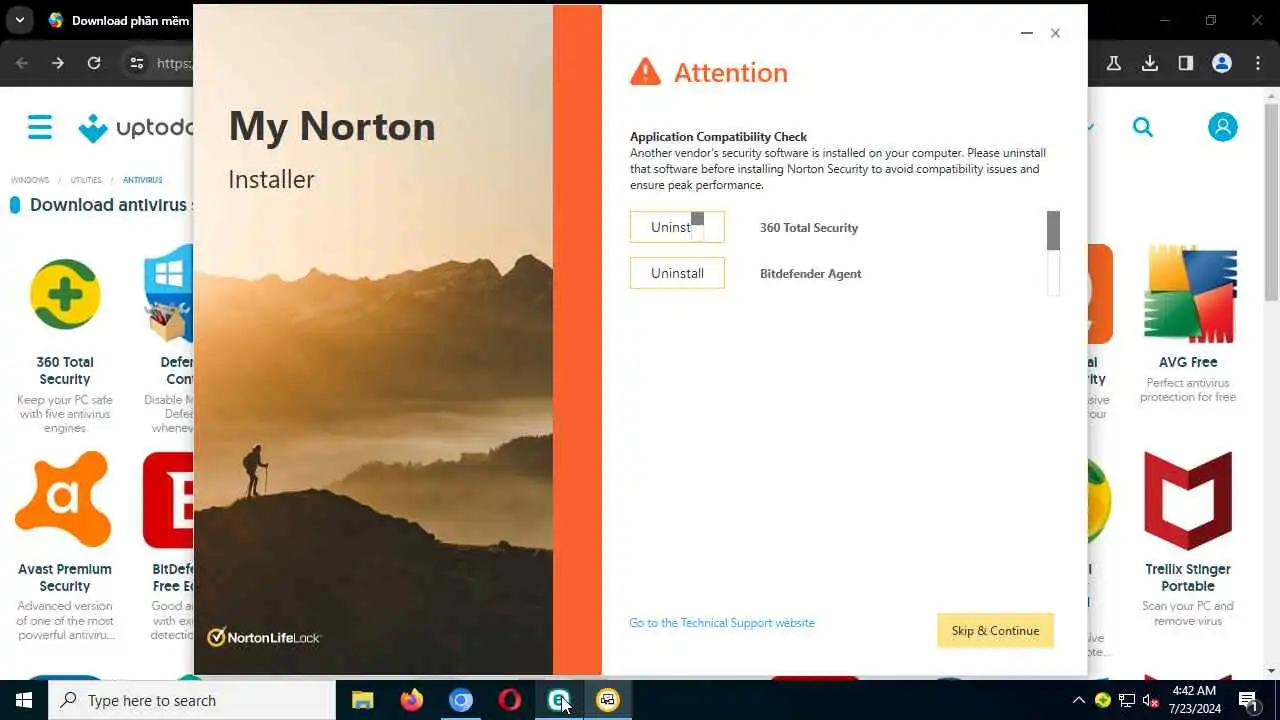
Task: Click the software list scrollbar in Norton installer
Action: (1053, 252)
